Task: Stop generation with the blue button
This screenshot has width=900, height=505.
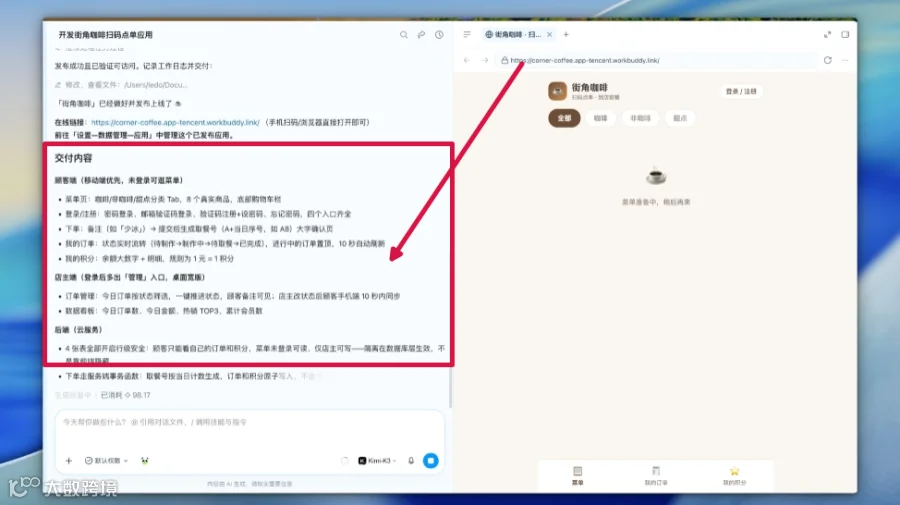Action: point(430,460)
